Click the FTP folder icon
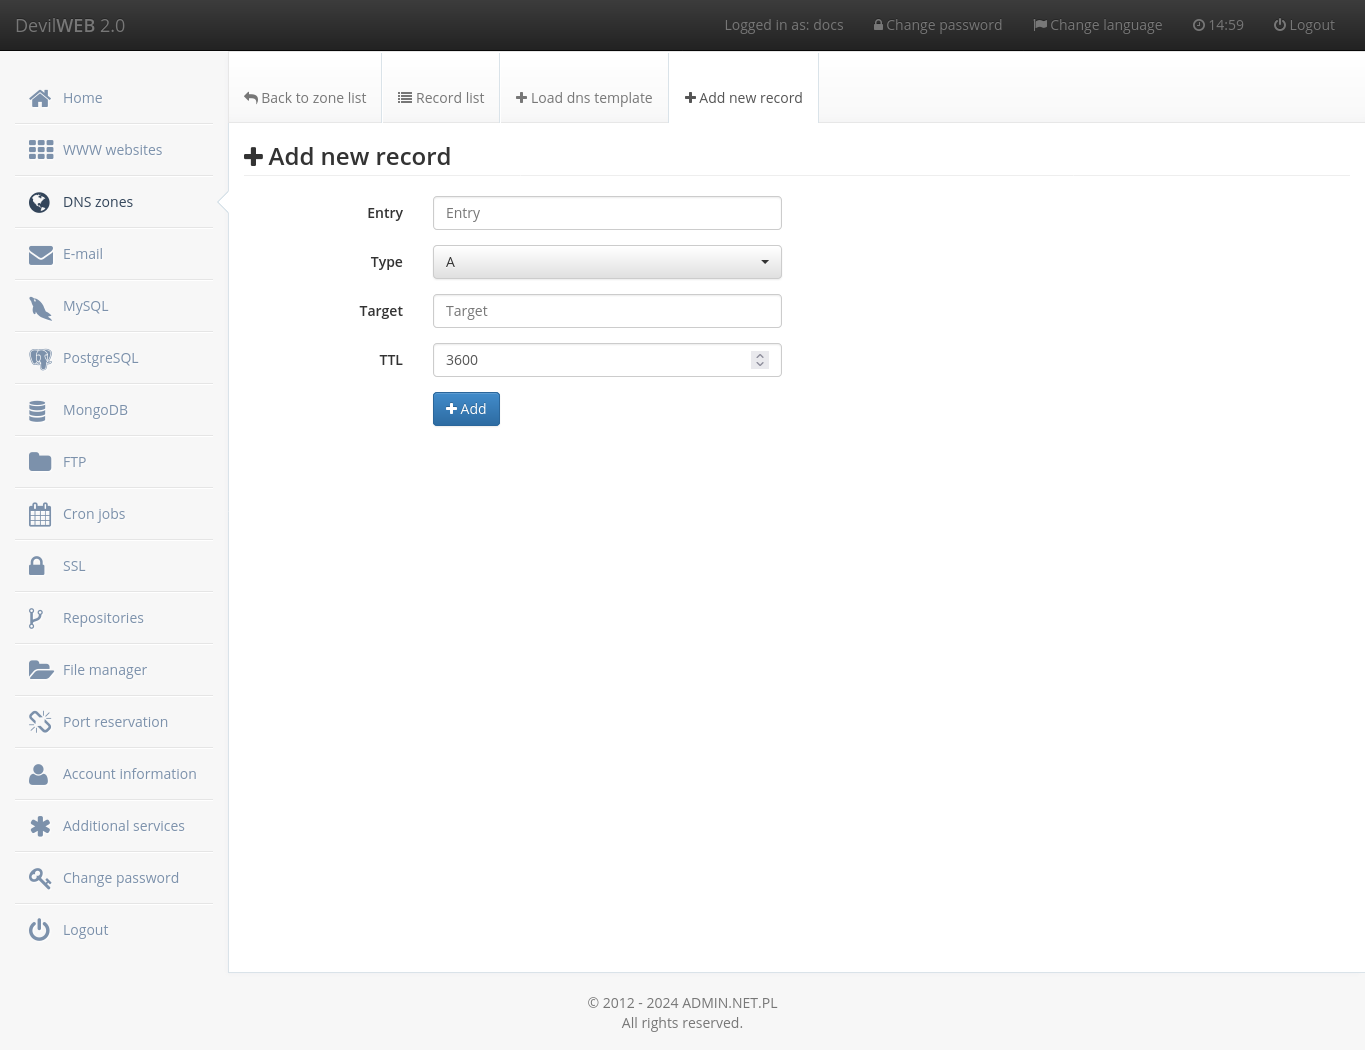The height and width of the screenshot is (1050, 1365). [x=39, y=461]
